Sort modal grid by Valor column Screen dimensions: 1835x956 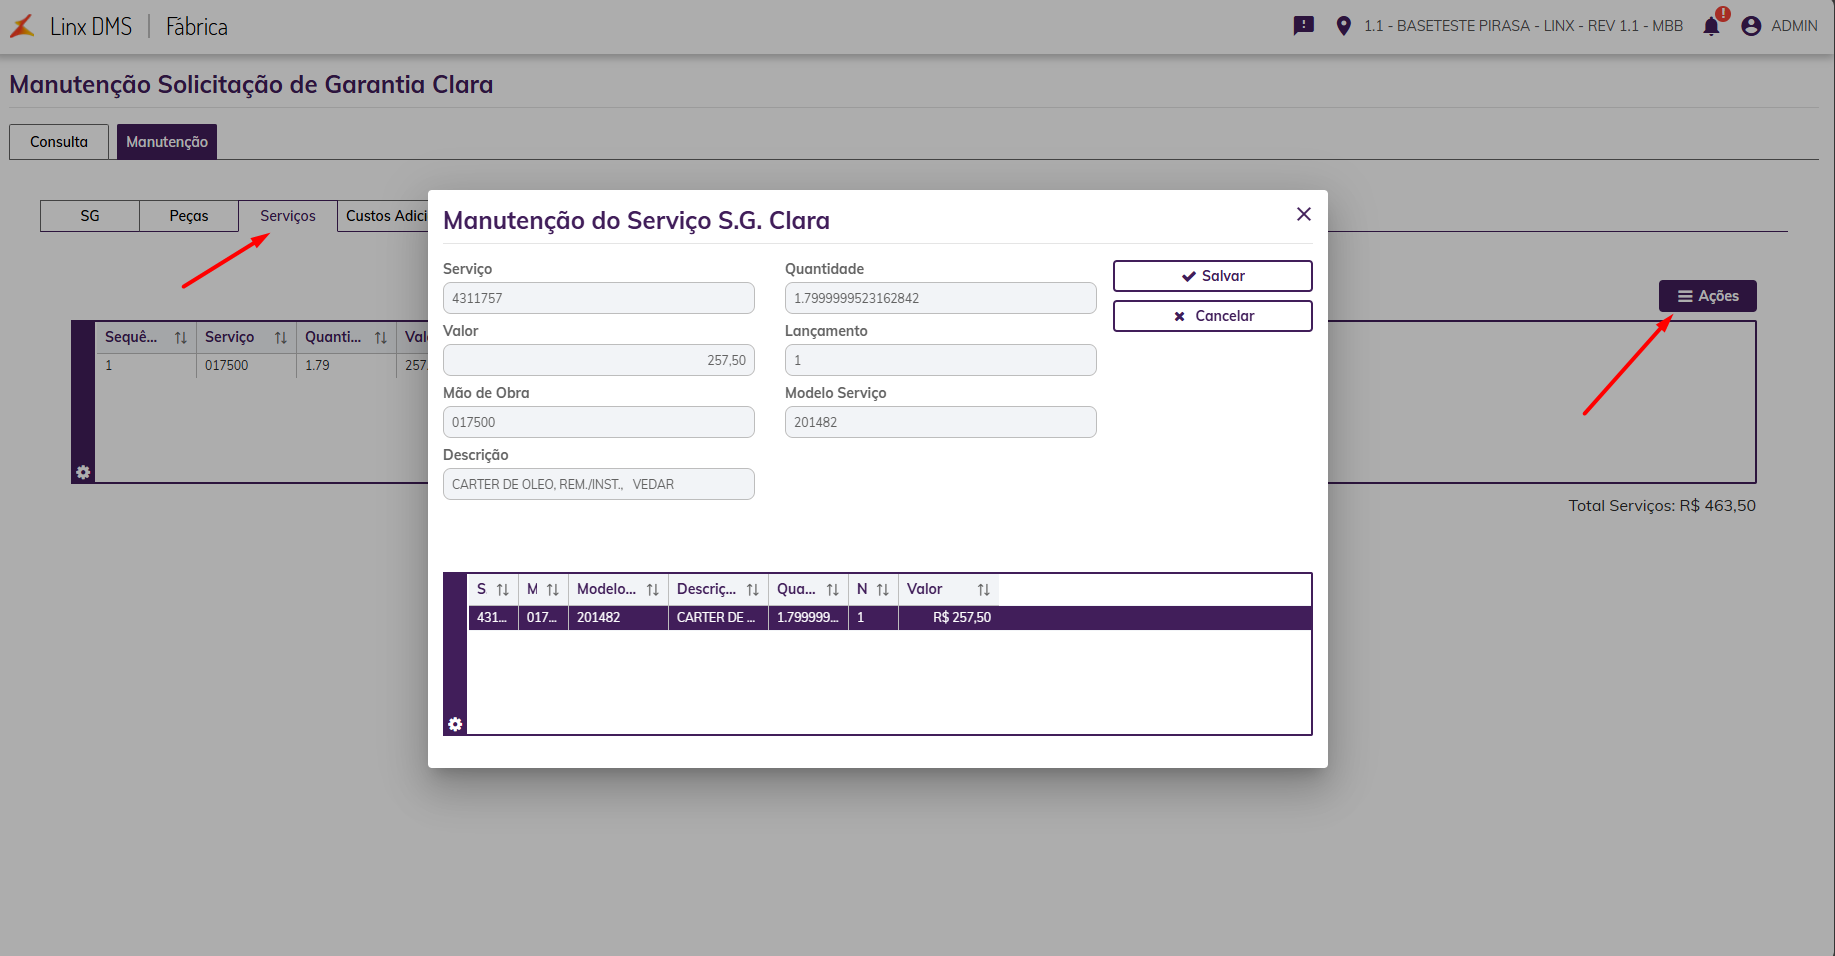(983, 590)
